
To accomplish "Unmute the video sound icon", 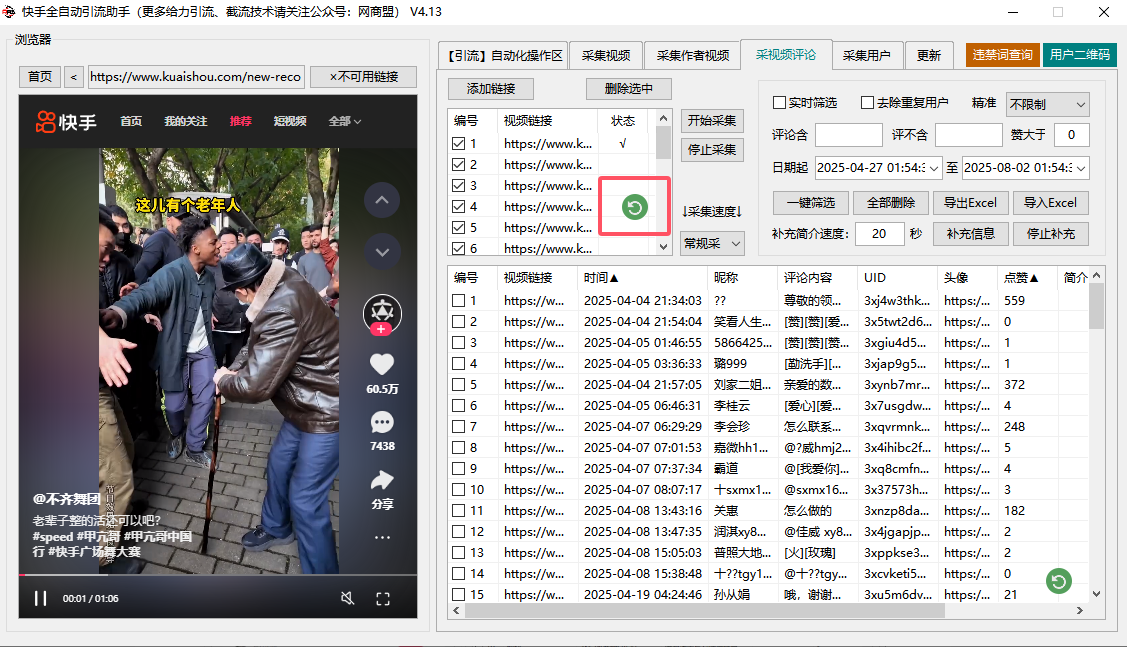I will (347, 598).
